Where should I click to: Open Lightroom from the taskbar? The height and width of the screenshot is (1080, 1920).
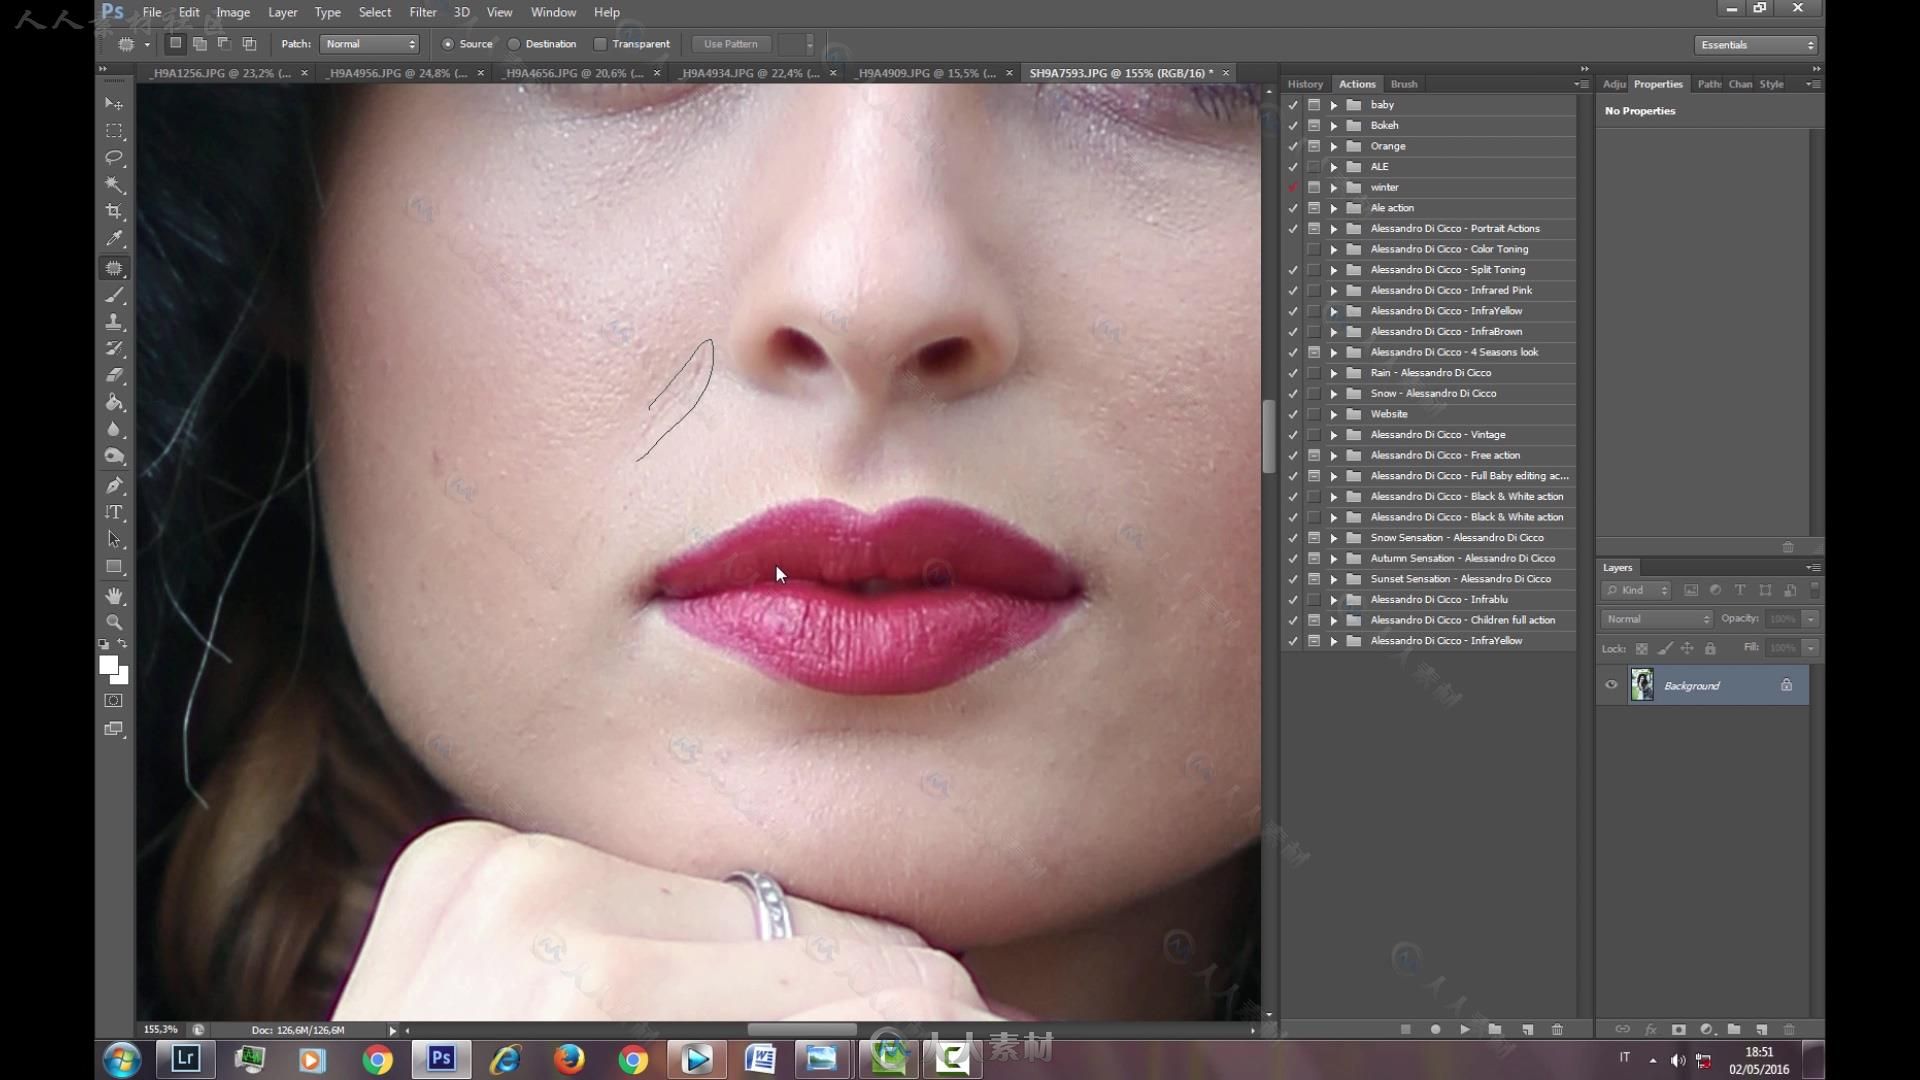pyautogui.click(x=186, y=1059)
